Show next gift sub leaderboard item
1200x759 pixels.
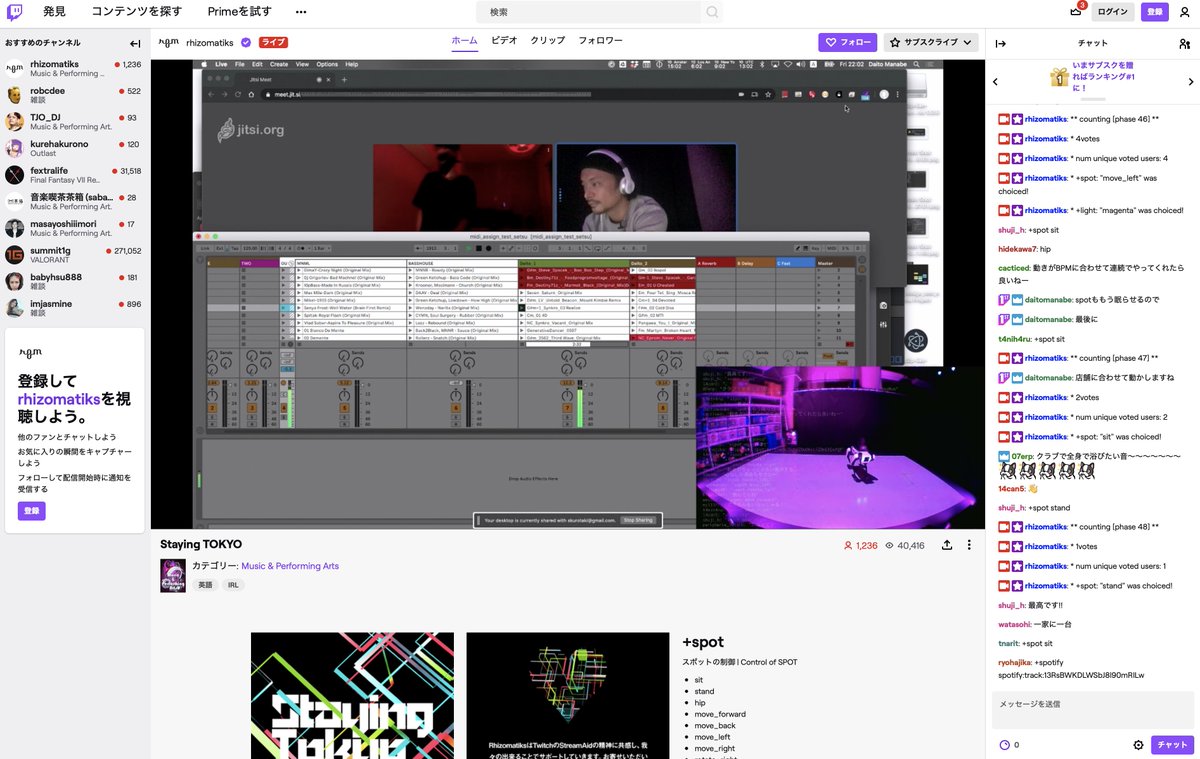coord(1191,82)
